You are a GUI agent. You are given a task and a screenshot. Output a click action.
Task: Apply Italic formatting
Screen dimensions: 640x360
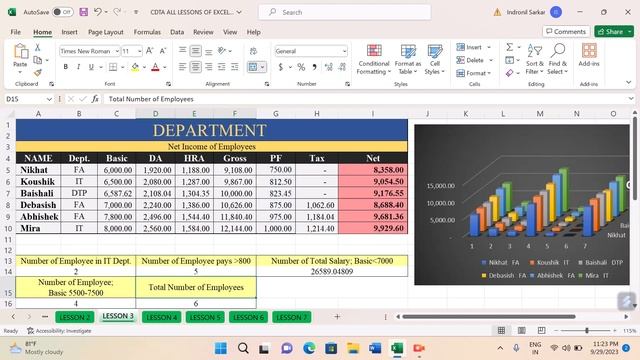[x=78, y=67]
